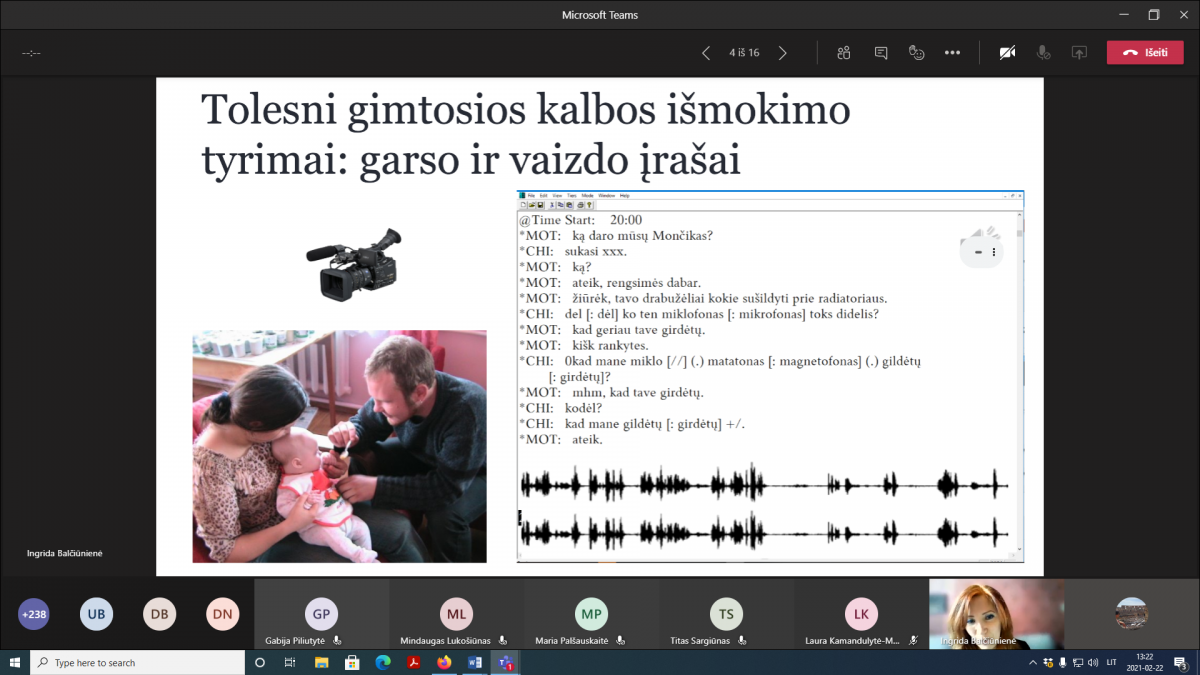Screen dimensions: 1200x675
Task: Select Ingrida Balčiūnienė's video tile
Action: click(x=996, y=614)
